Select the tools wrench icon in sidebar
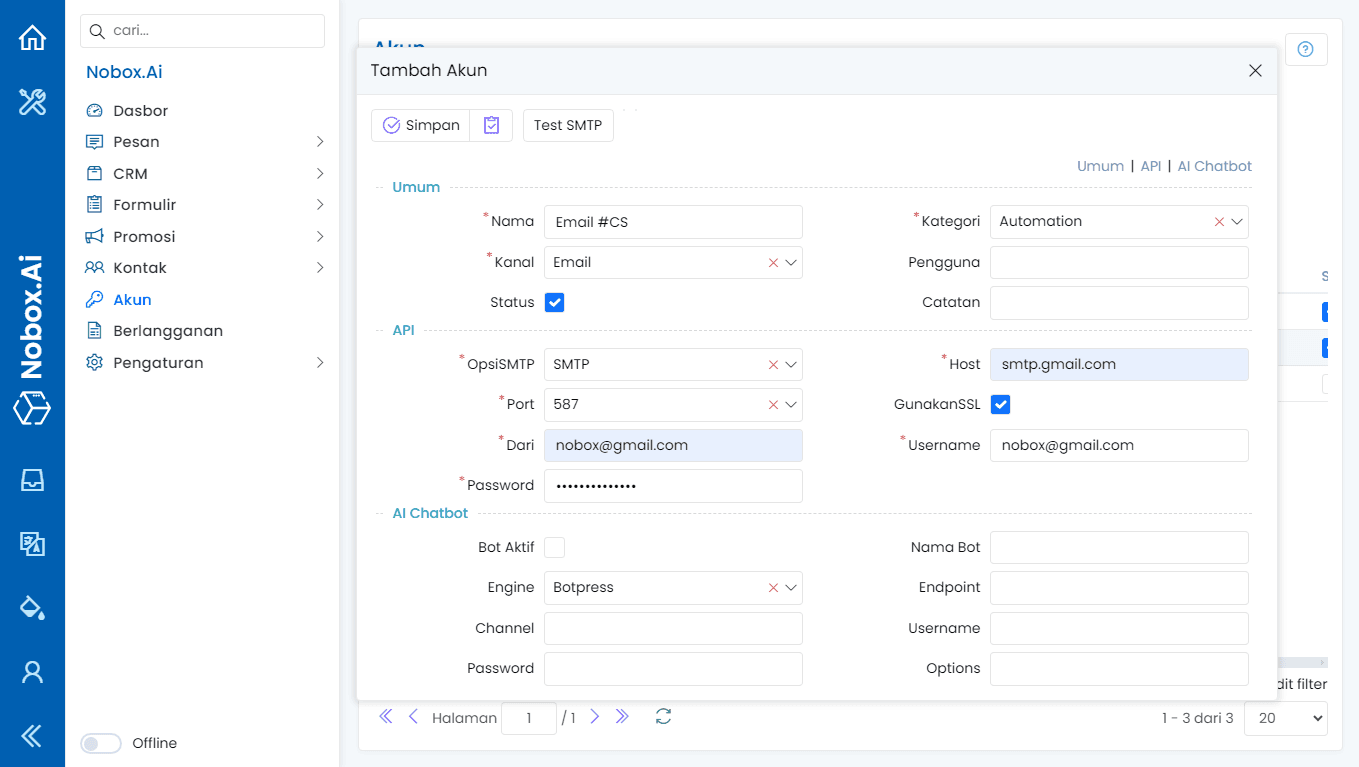Screen dimensions: 1359x767 33,102
